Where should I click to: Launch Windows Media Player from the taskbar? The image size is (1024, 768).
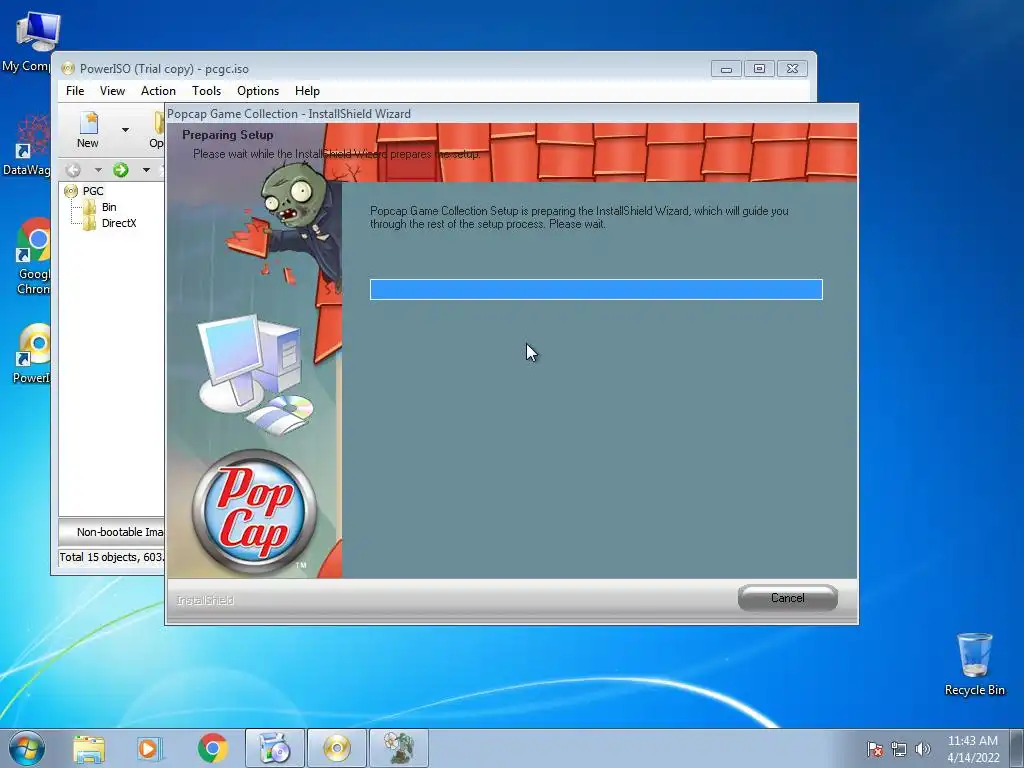[x=148, y=748]
